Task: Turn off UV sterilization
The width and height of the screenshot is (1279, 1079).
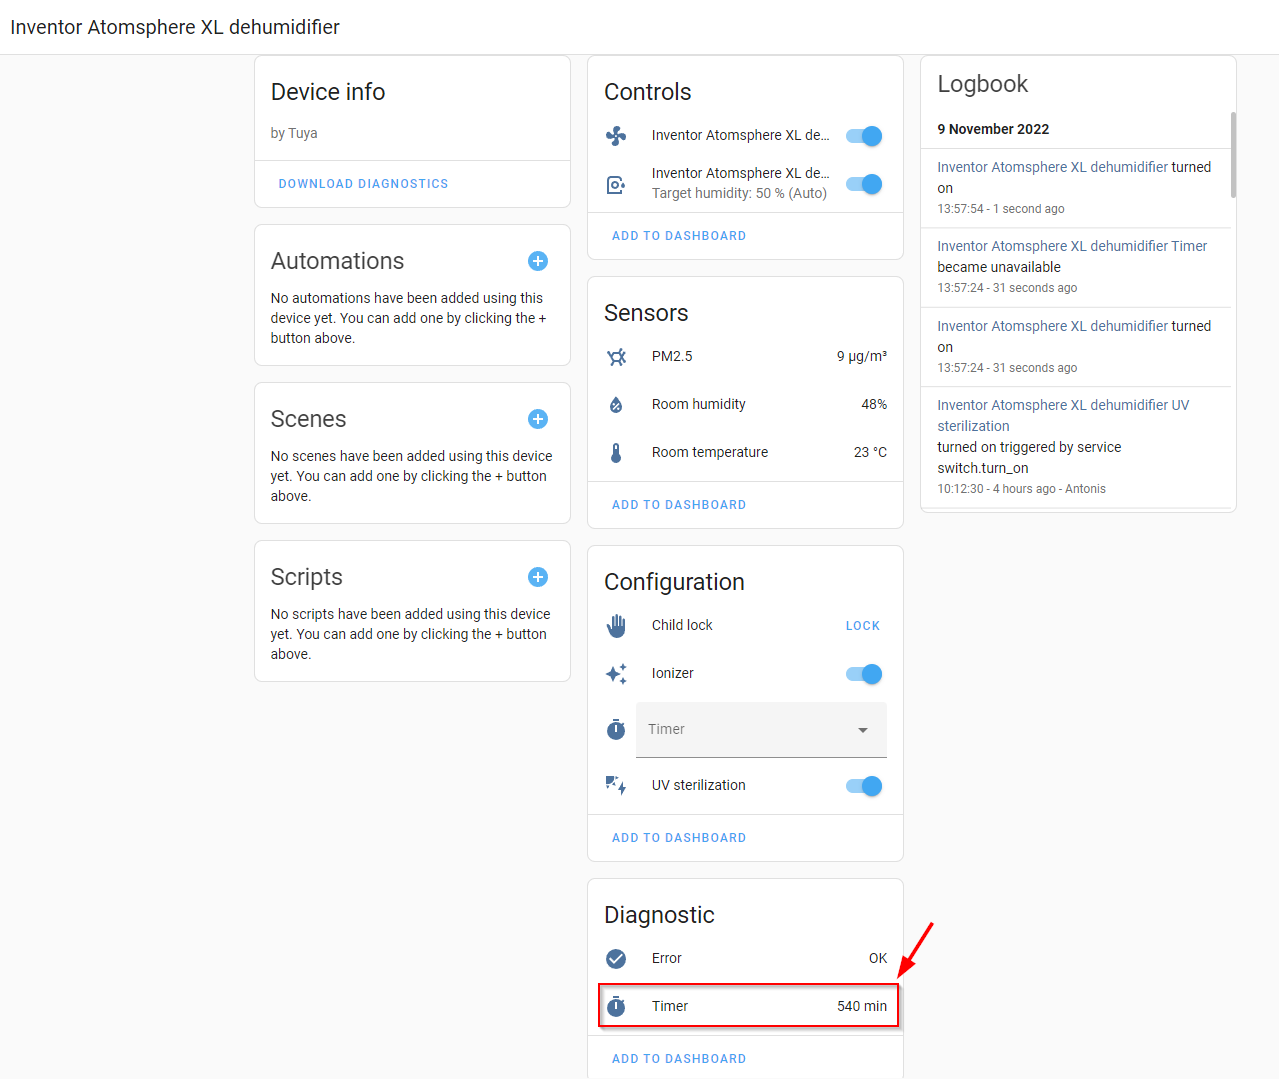Action: [x=863, y=785]
